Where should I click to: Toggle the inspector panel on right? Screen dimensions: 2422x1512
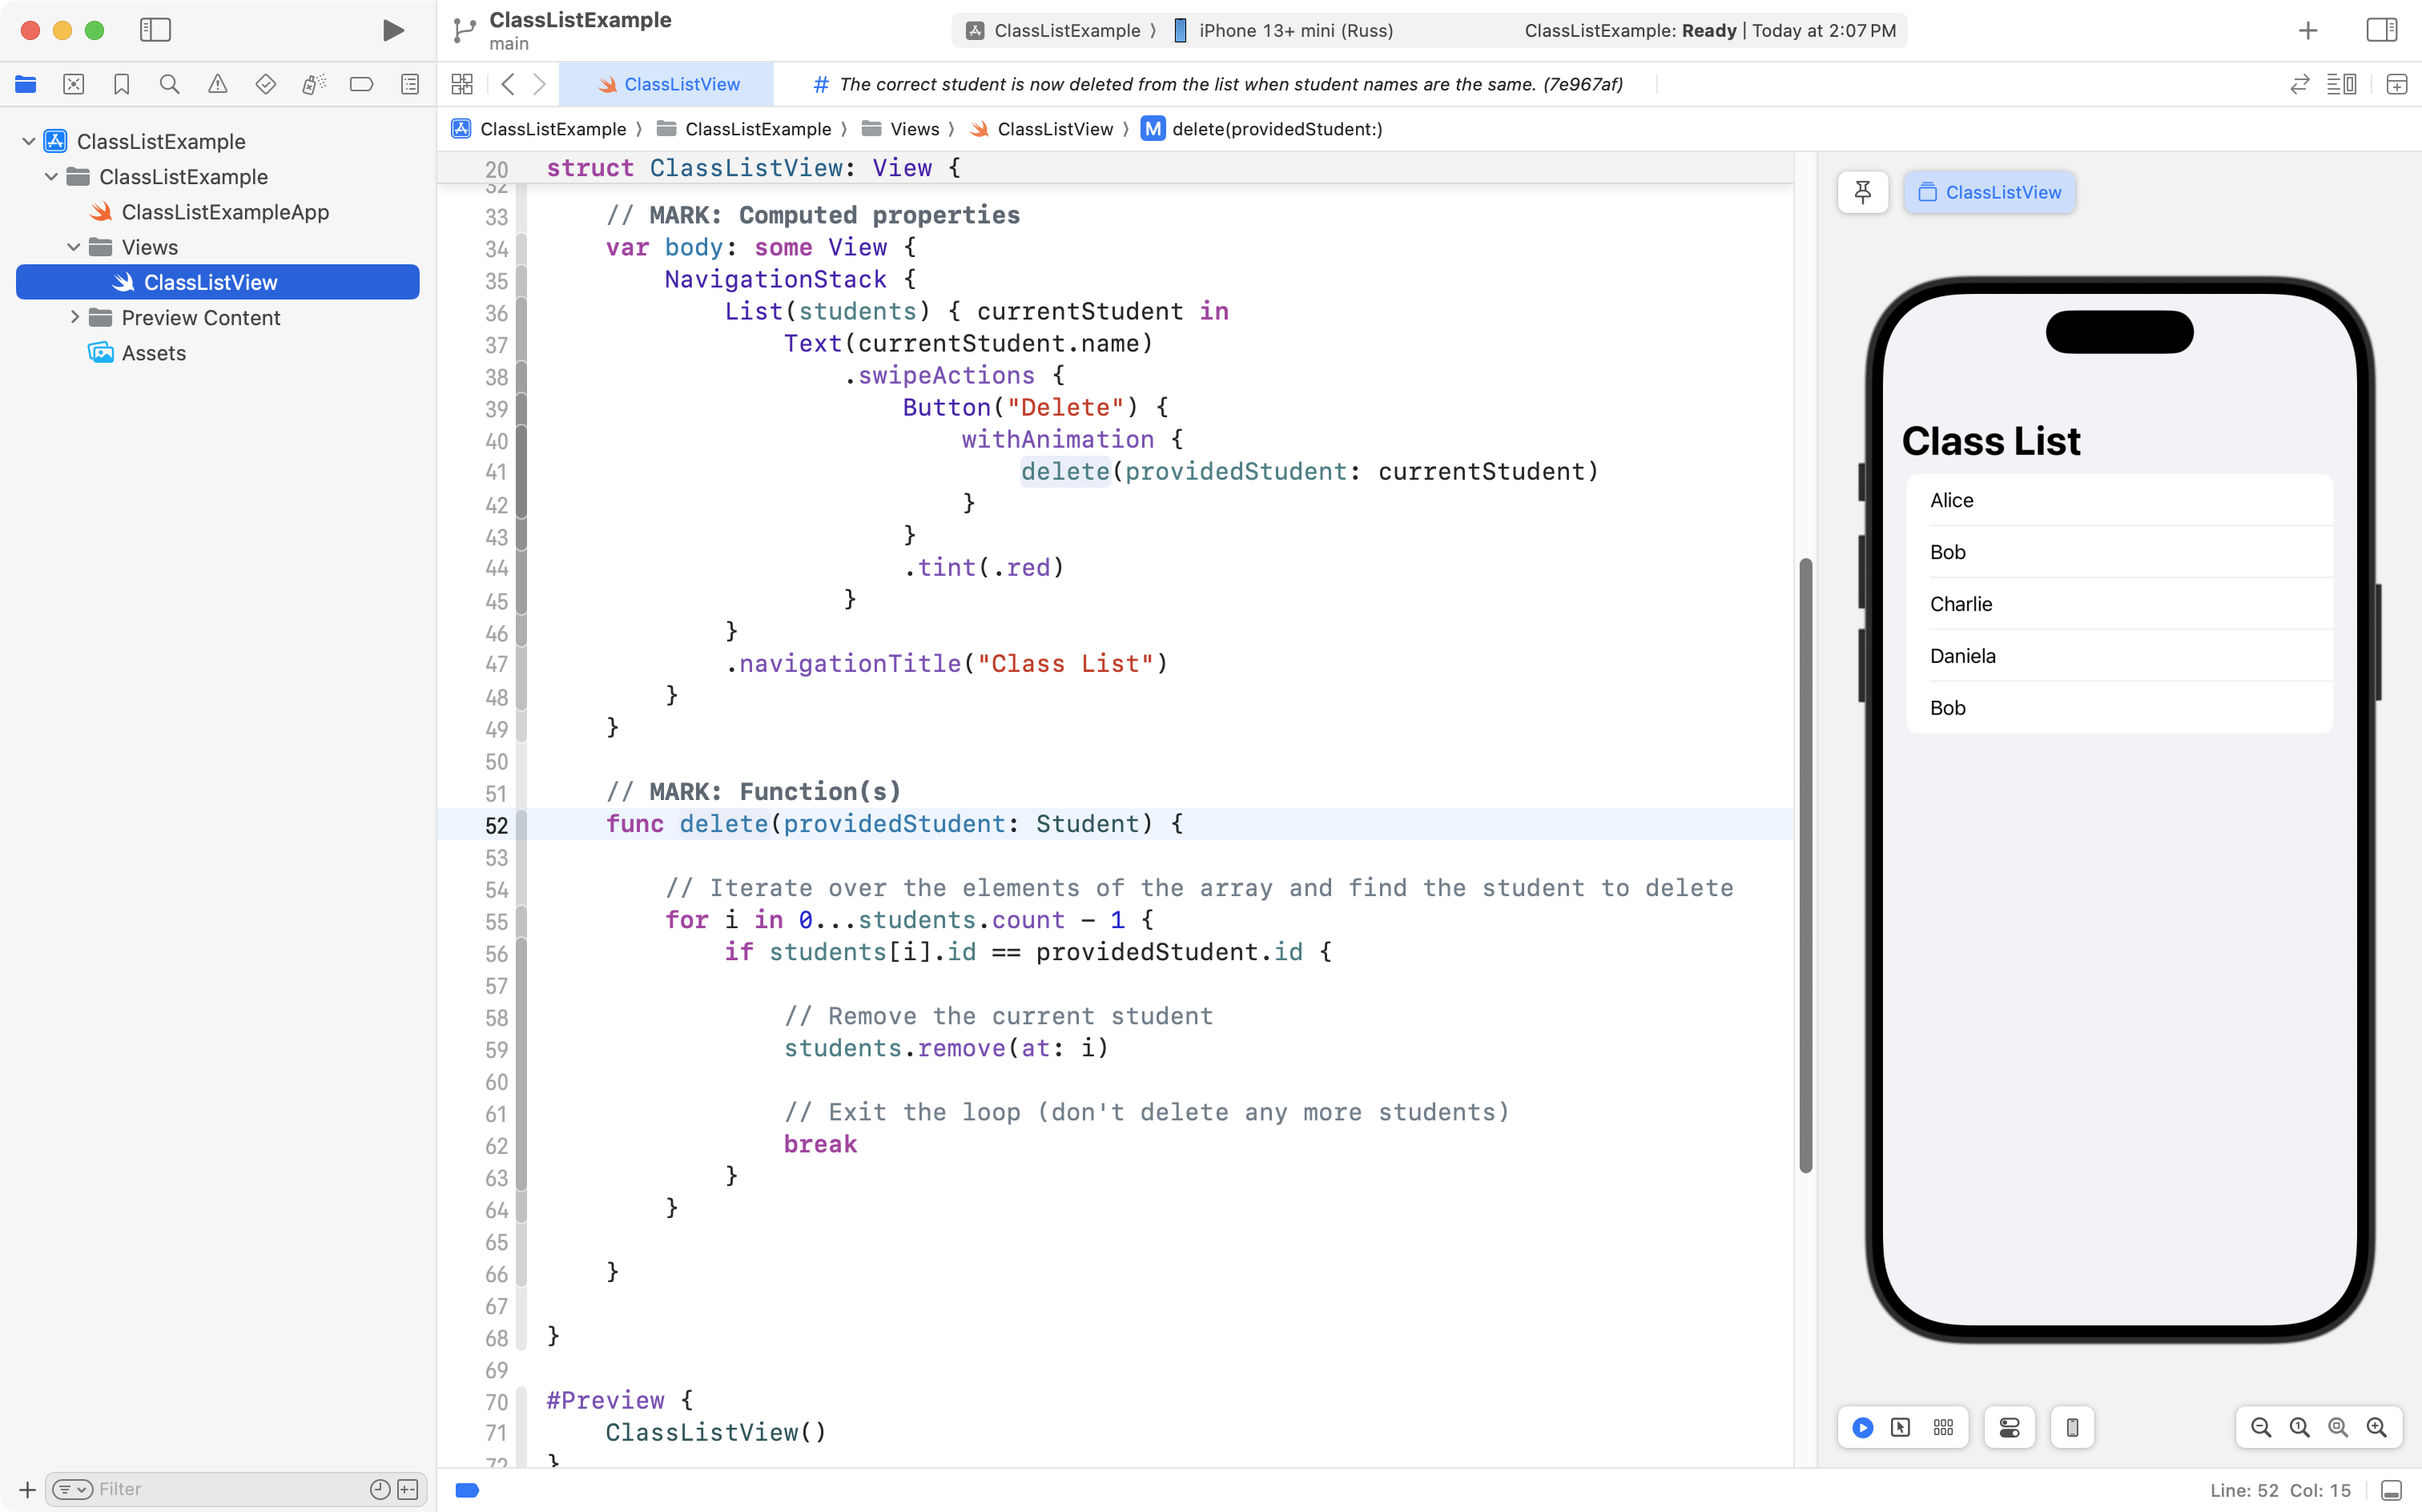tap(2381, 30)
